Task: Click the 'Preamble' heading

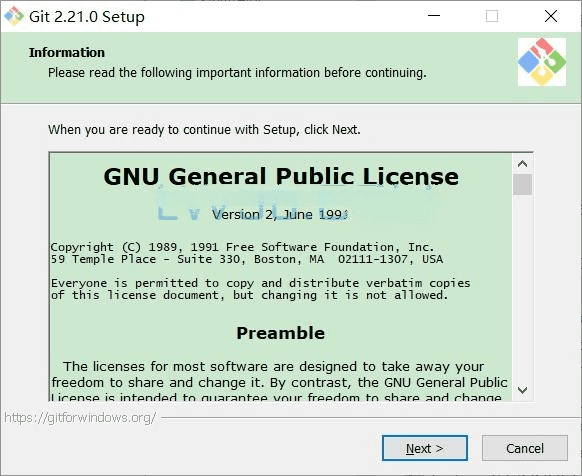Action: click(x=281, y=333)
